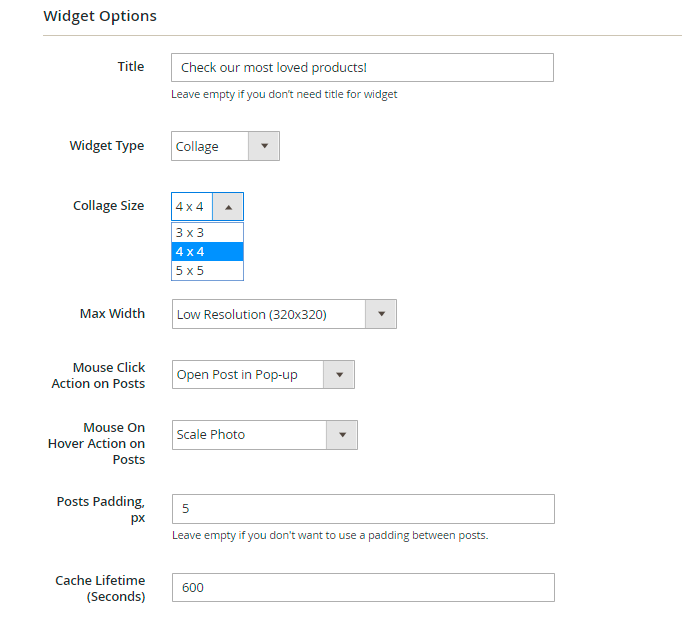This screenshot has width=683, height=625.
Task: Click the Title text input field
Action: click(x=362, y=68)
